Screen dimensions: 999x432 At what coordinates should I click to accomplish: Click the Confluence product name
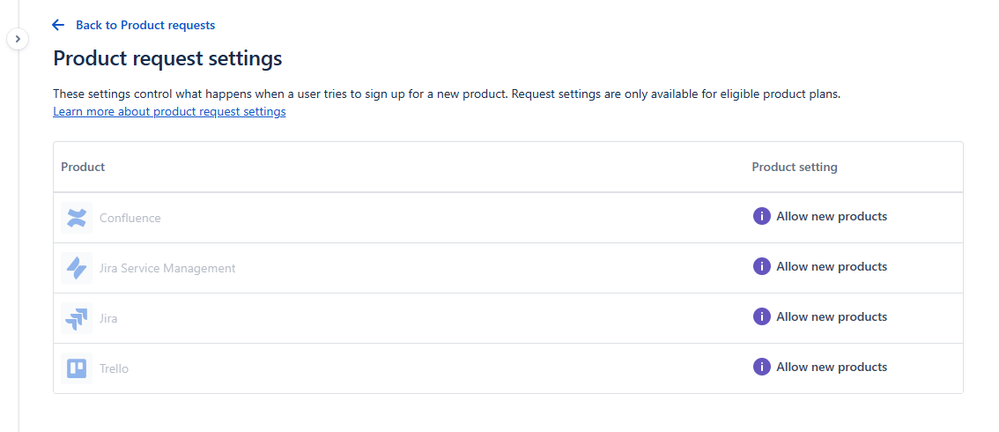[130, 218]
